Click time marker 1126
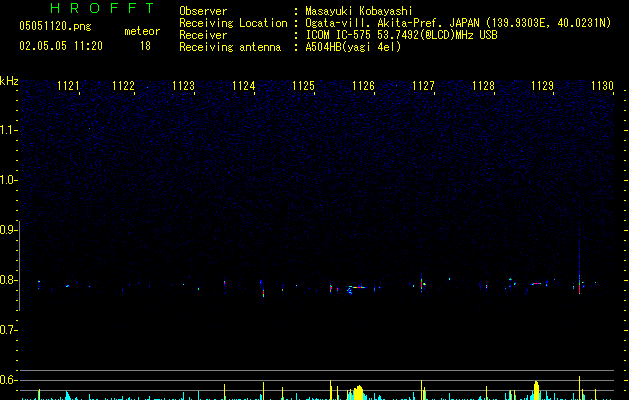Viewport: 629px width, 400px height. pos(363,86)
